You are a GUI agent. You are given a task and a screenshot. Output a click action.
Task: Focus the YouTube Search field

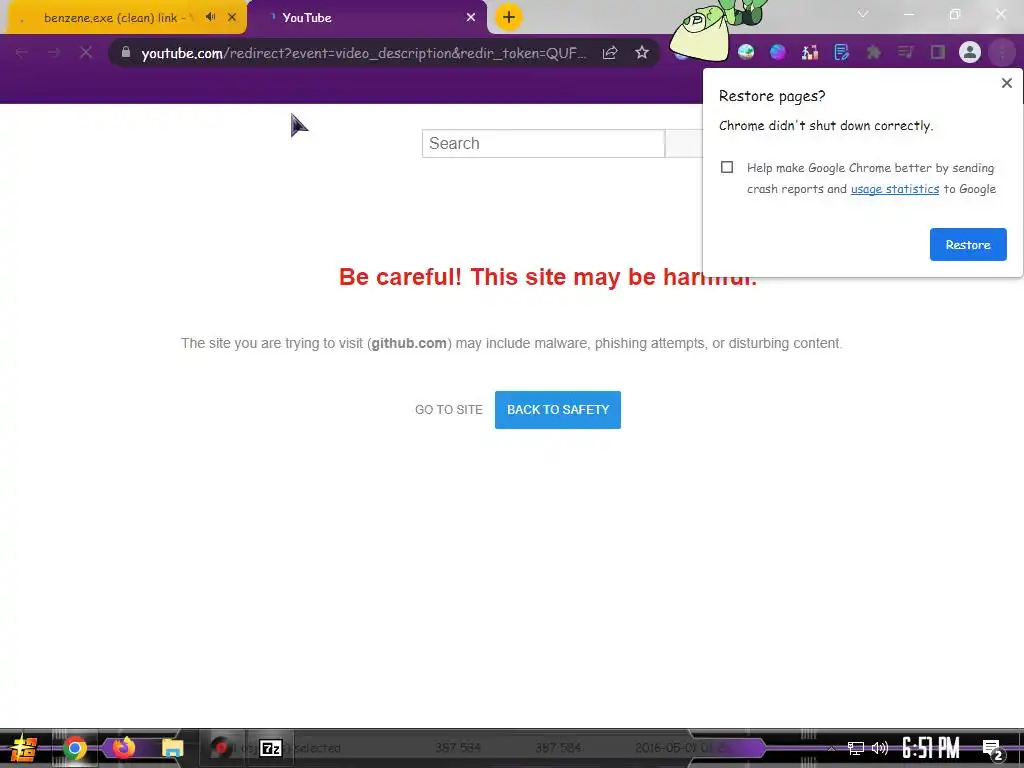pyautogui.click(x=543, y=144)
